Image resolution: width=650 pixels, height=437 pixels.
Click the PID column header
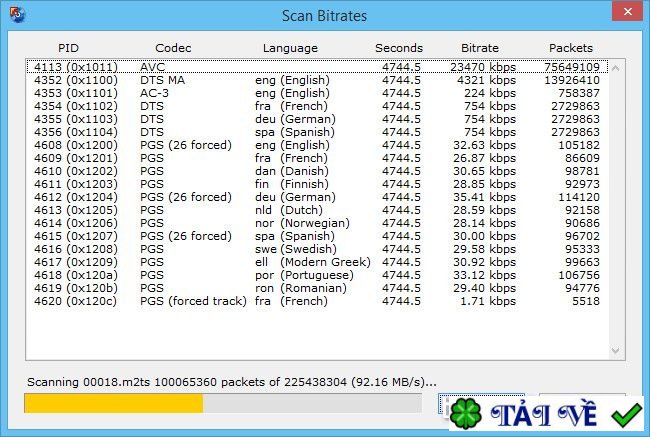[x=68, y=48]
